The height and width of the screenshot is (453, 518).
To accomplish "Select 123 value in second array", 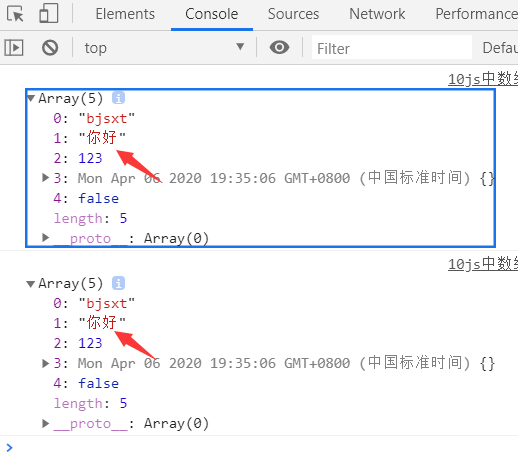I will coord(90,343).
